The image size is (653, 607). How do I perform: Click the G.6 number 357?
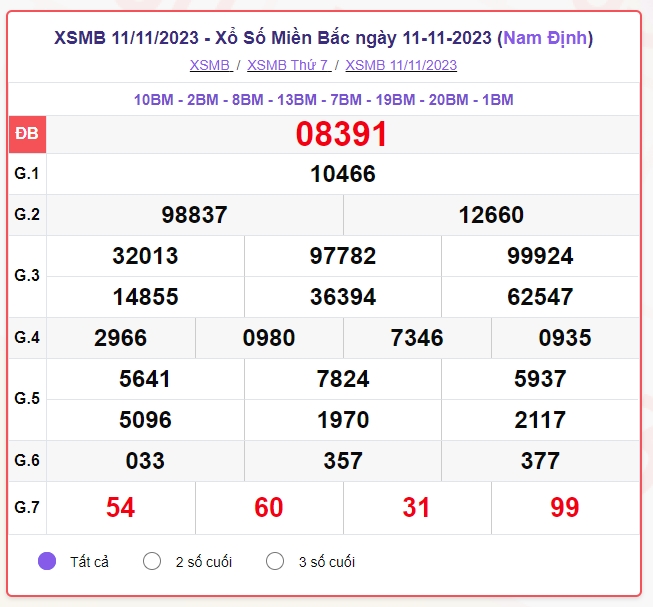point(343,461)
